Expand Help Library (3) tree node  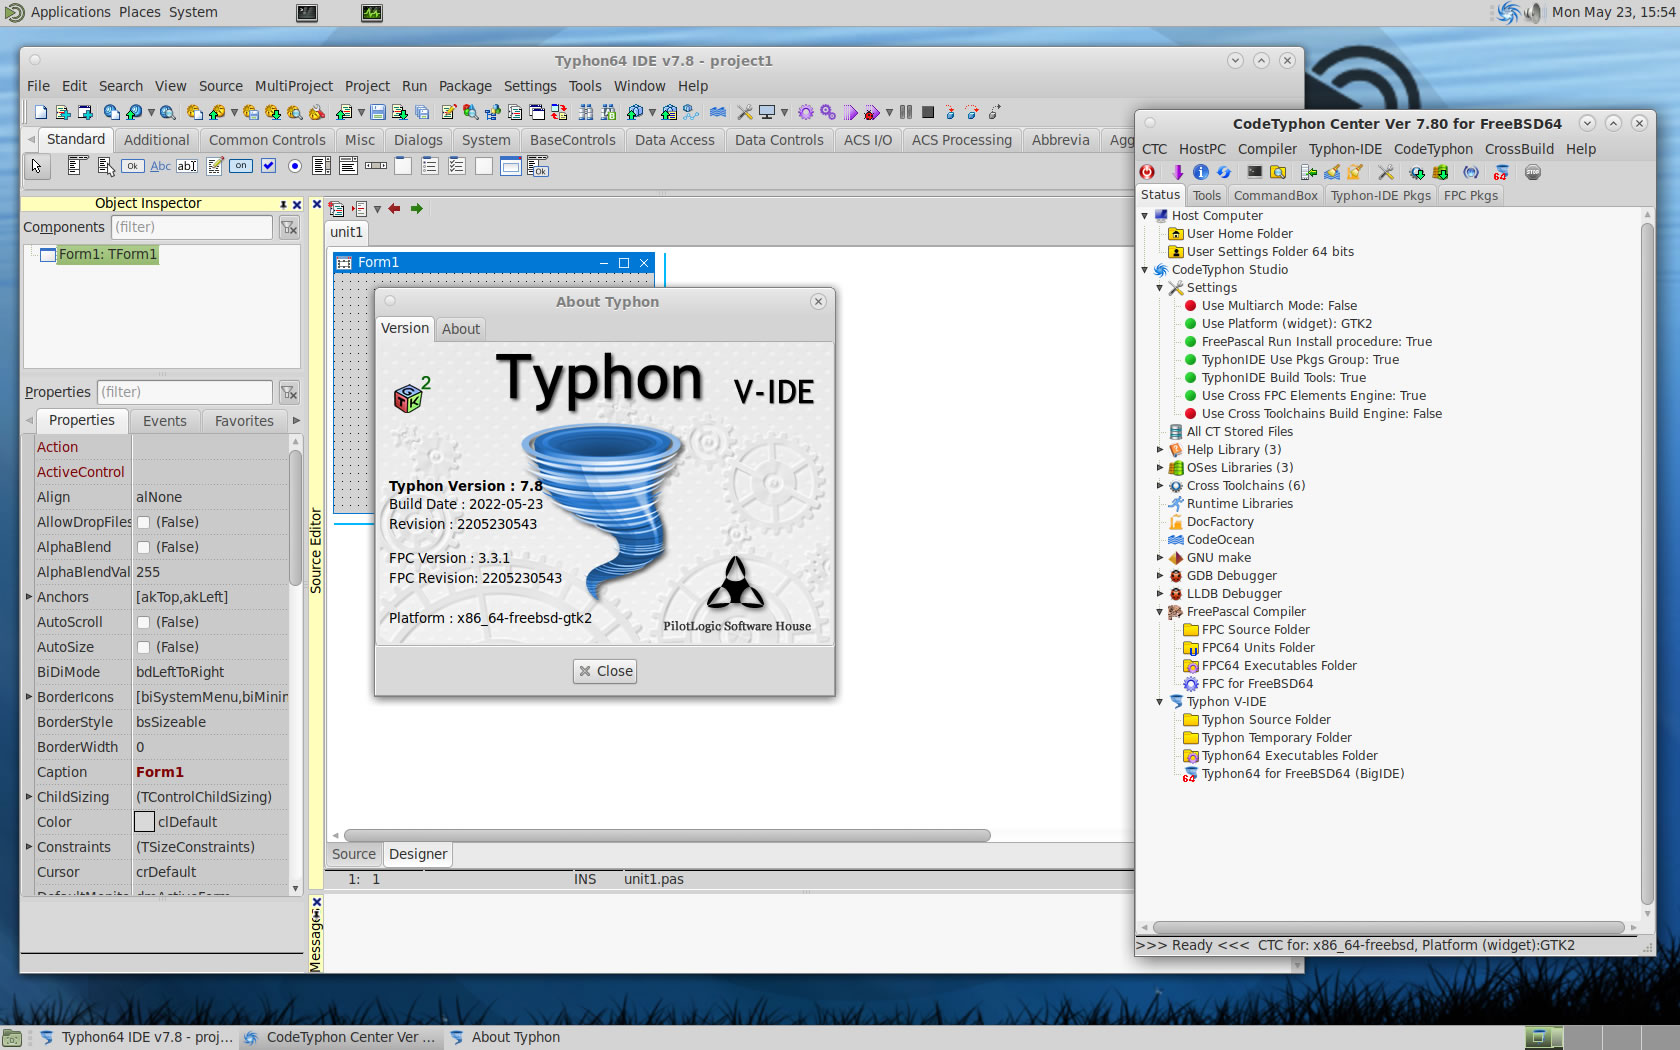click(x=1160, y=450)
